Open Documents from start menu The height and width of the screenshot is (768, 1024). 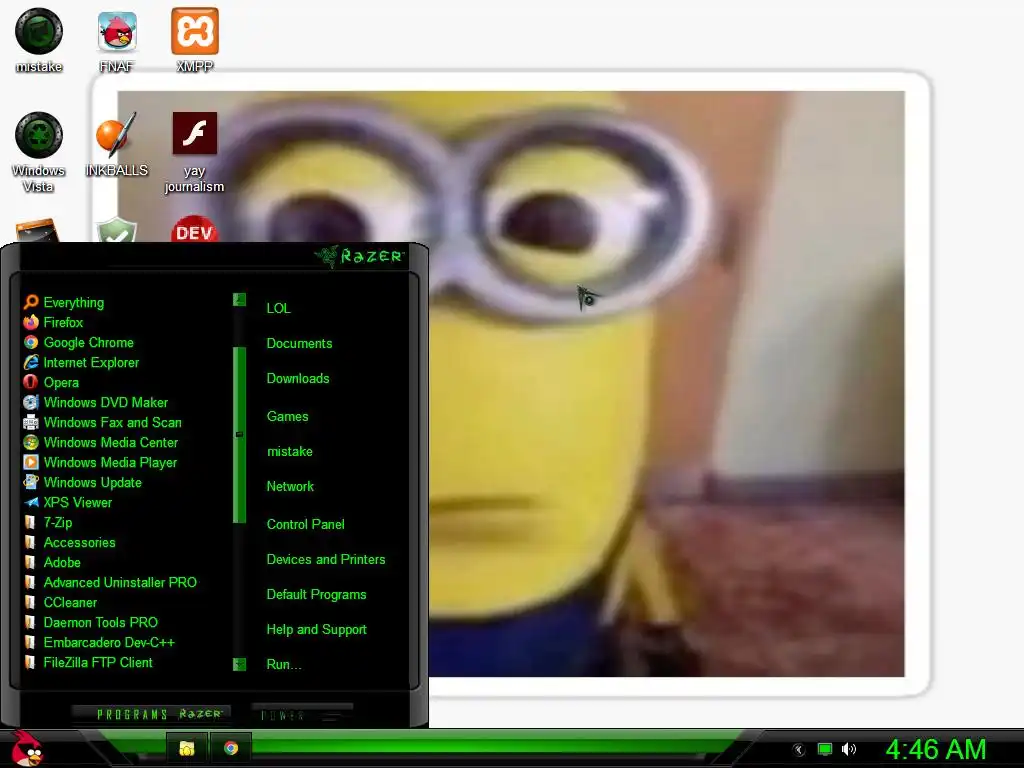tap(299, 344)
